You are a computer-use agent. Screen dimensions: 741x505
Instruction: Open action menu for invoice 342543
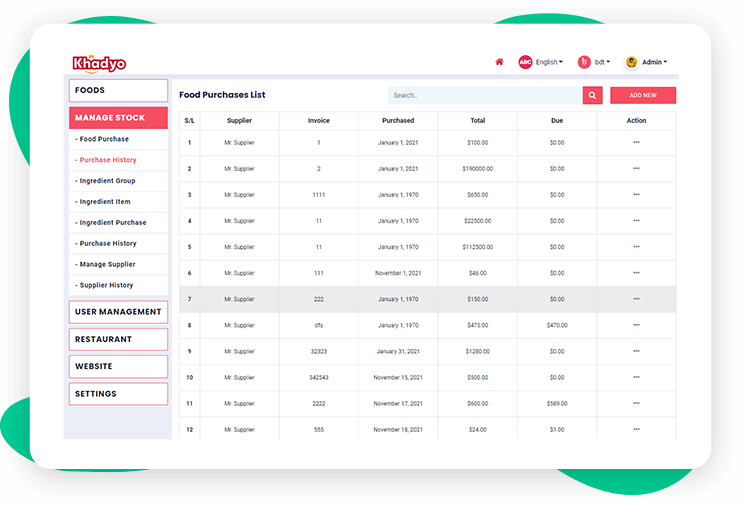click(x=636, y=377)
